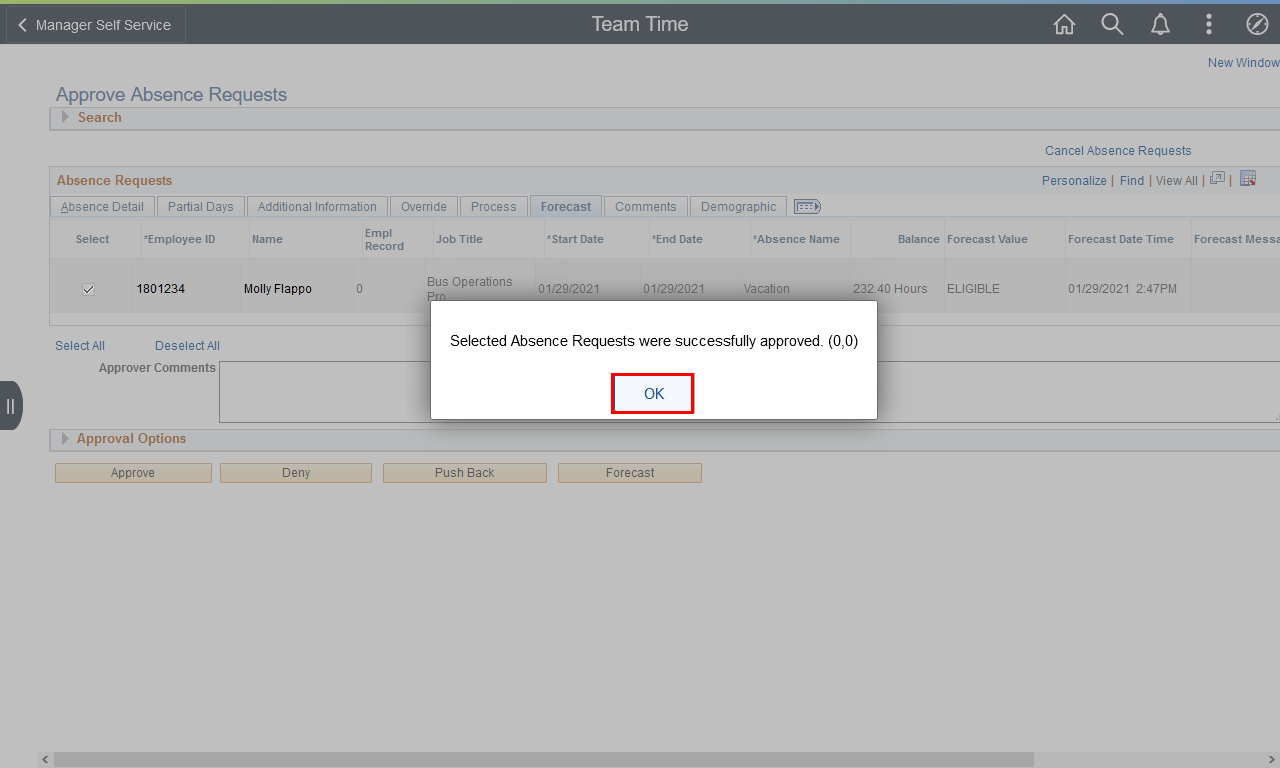
Task: Open the Additional Information tab
Action: [x=317, y=207]
